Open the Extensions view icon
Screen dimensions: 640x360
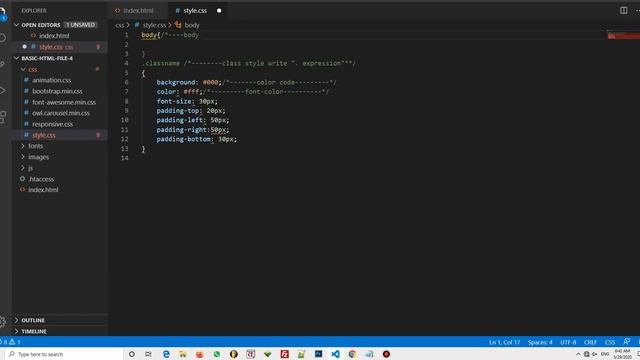coord(2,117)
